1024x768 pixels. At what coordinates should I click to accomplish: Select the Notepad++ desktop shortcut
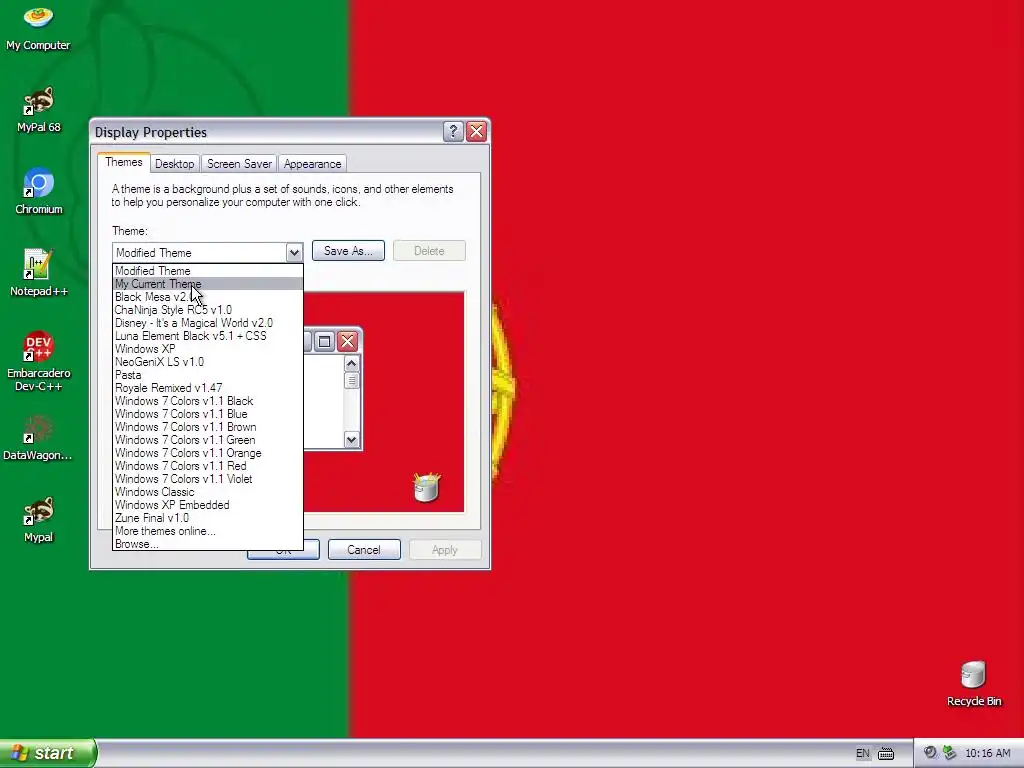tap(39, 274)
